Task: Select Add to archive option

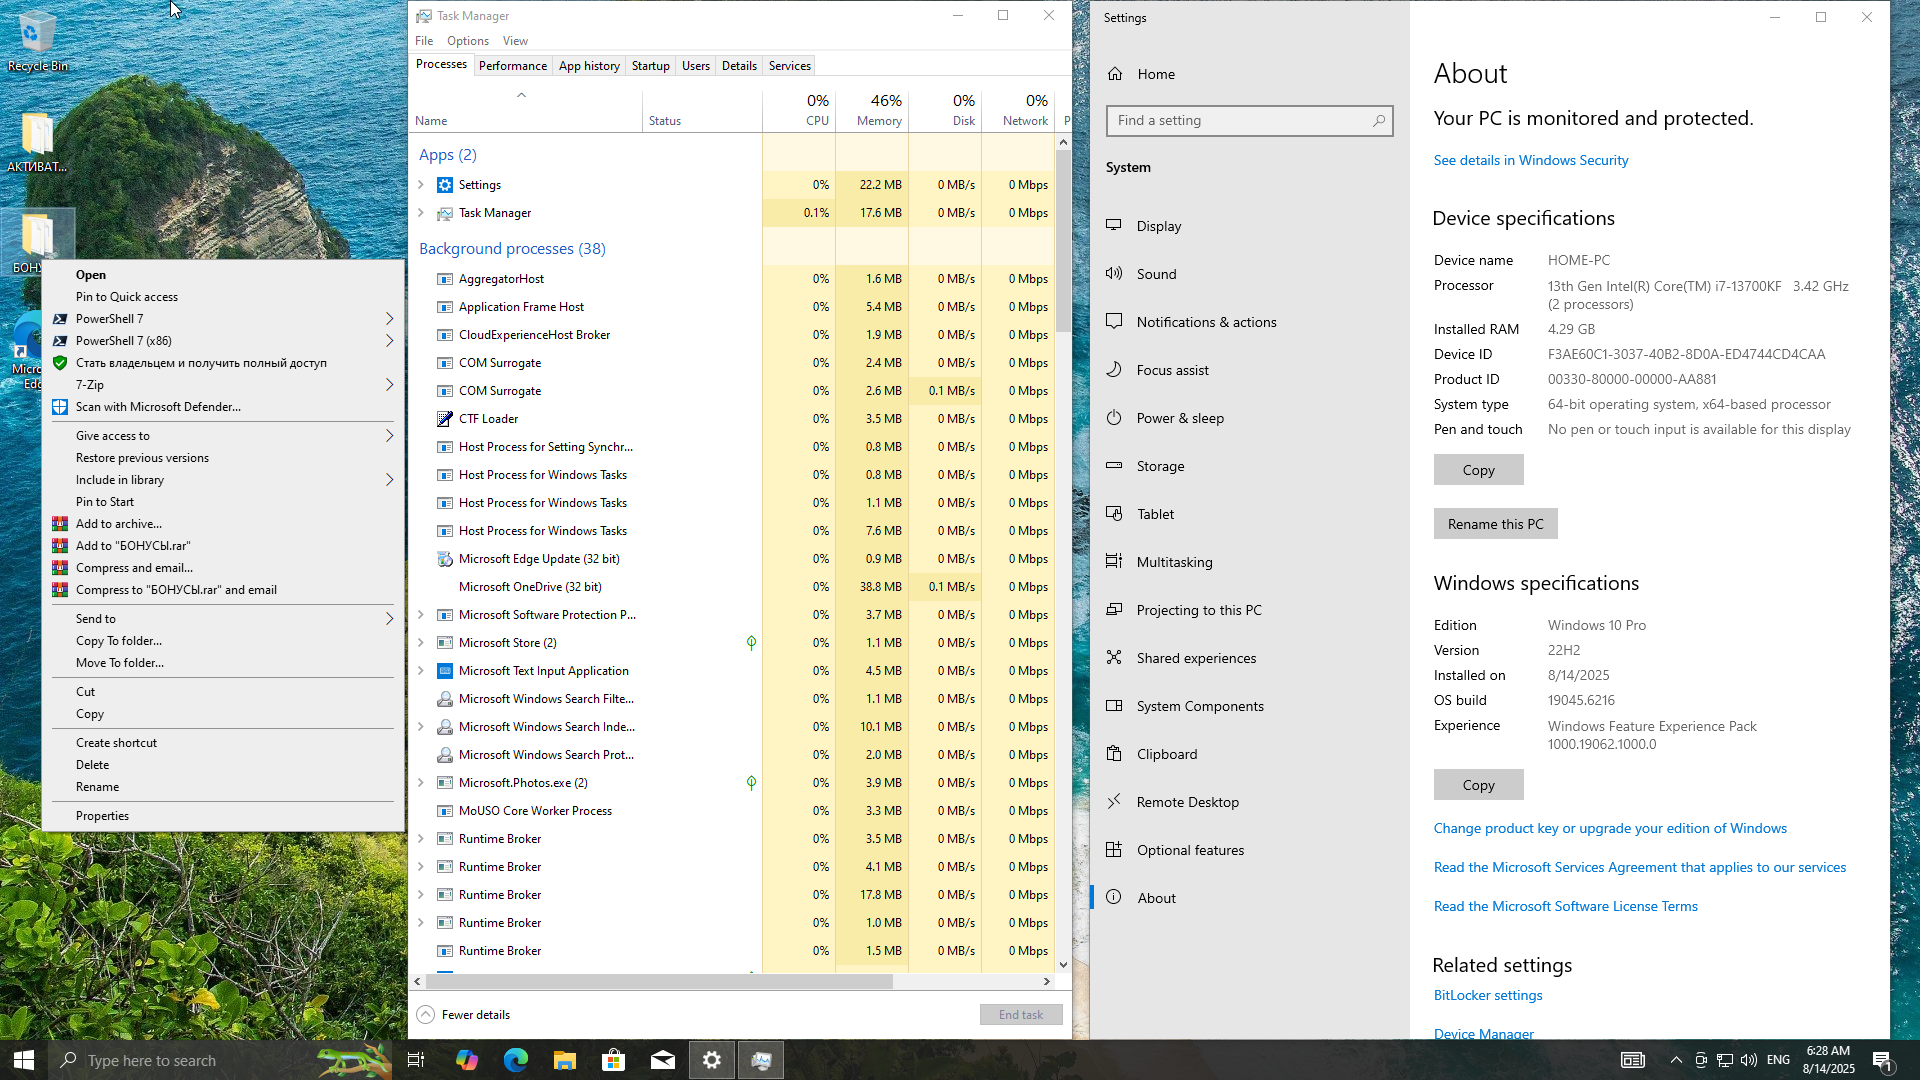Action: coord(223,524)
